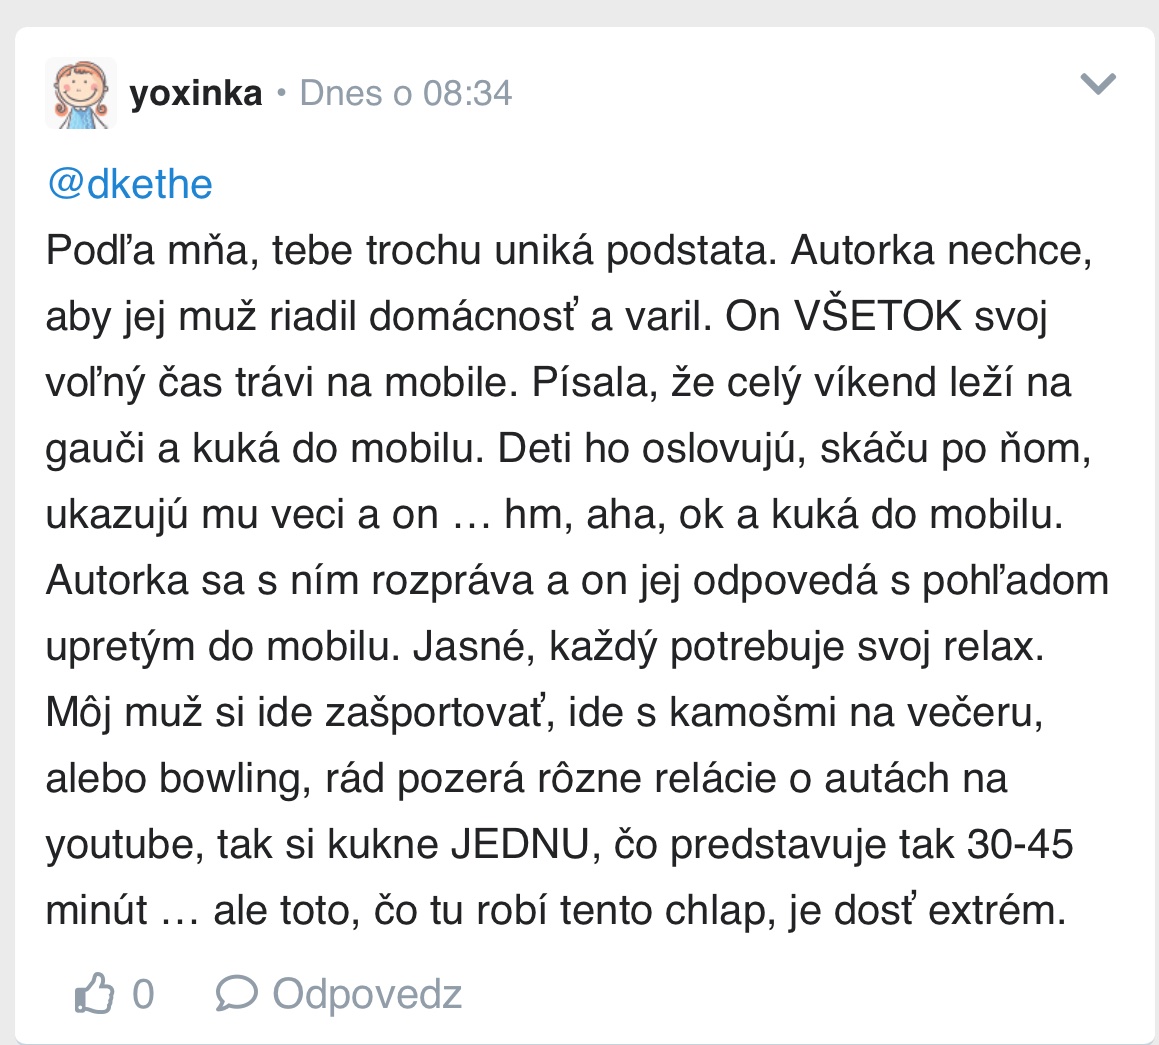Open the yoxinka username profile

click(196, 93)
